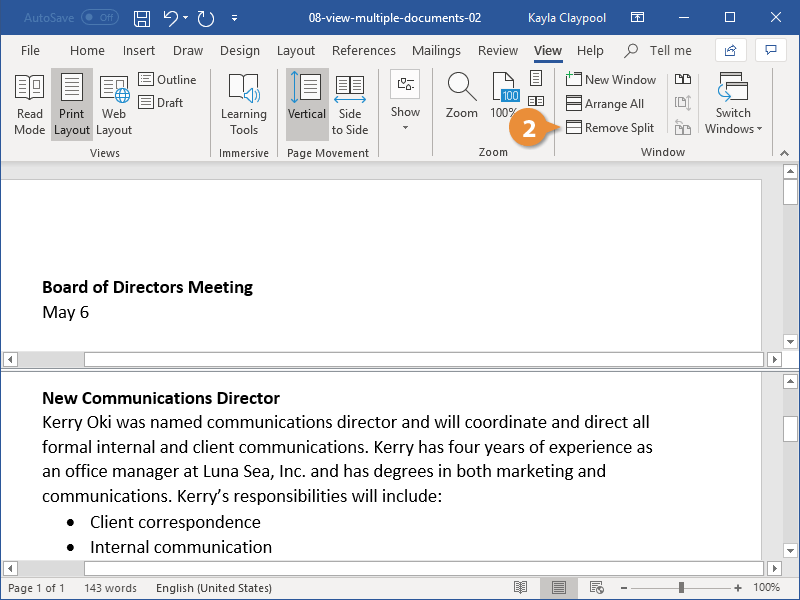This screenshot has width=800, height=600.
Task: Open Learning Tools
Action: click(x=244, y=104)
